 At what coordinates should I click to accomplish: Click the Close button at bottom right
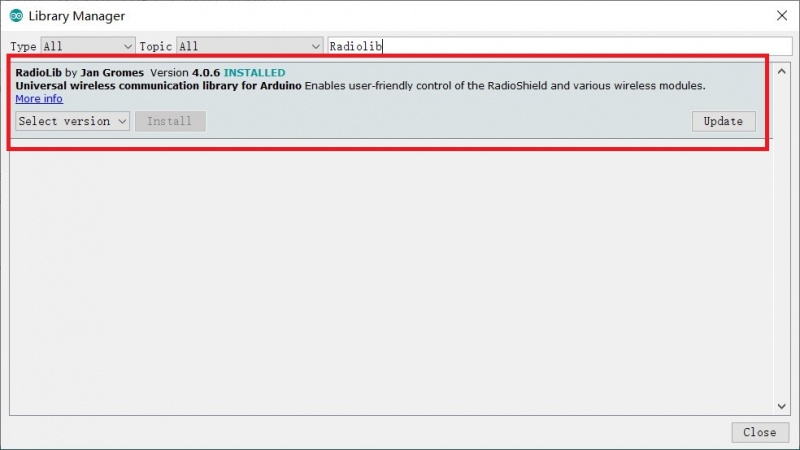click(x=760, y=432)
